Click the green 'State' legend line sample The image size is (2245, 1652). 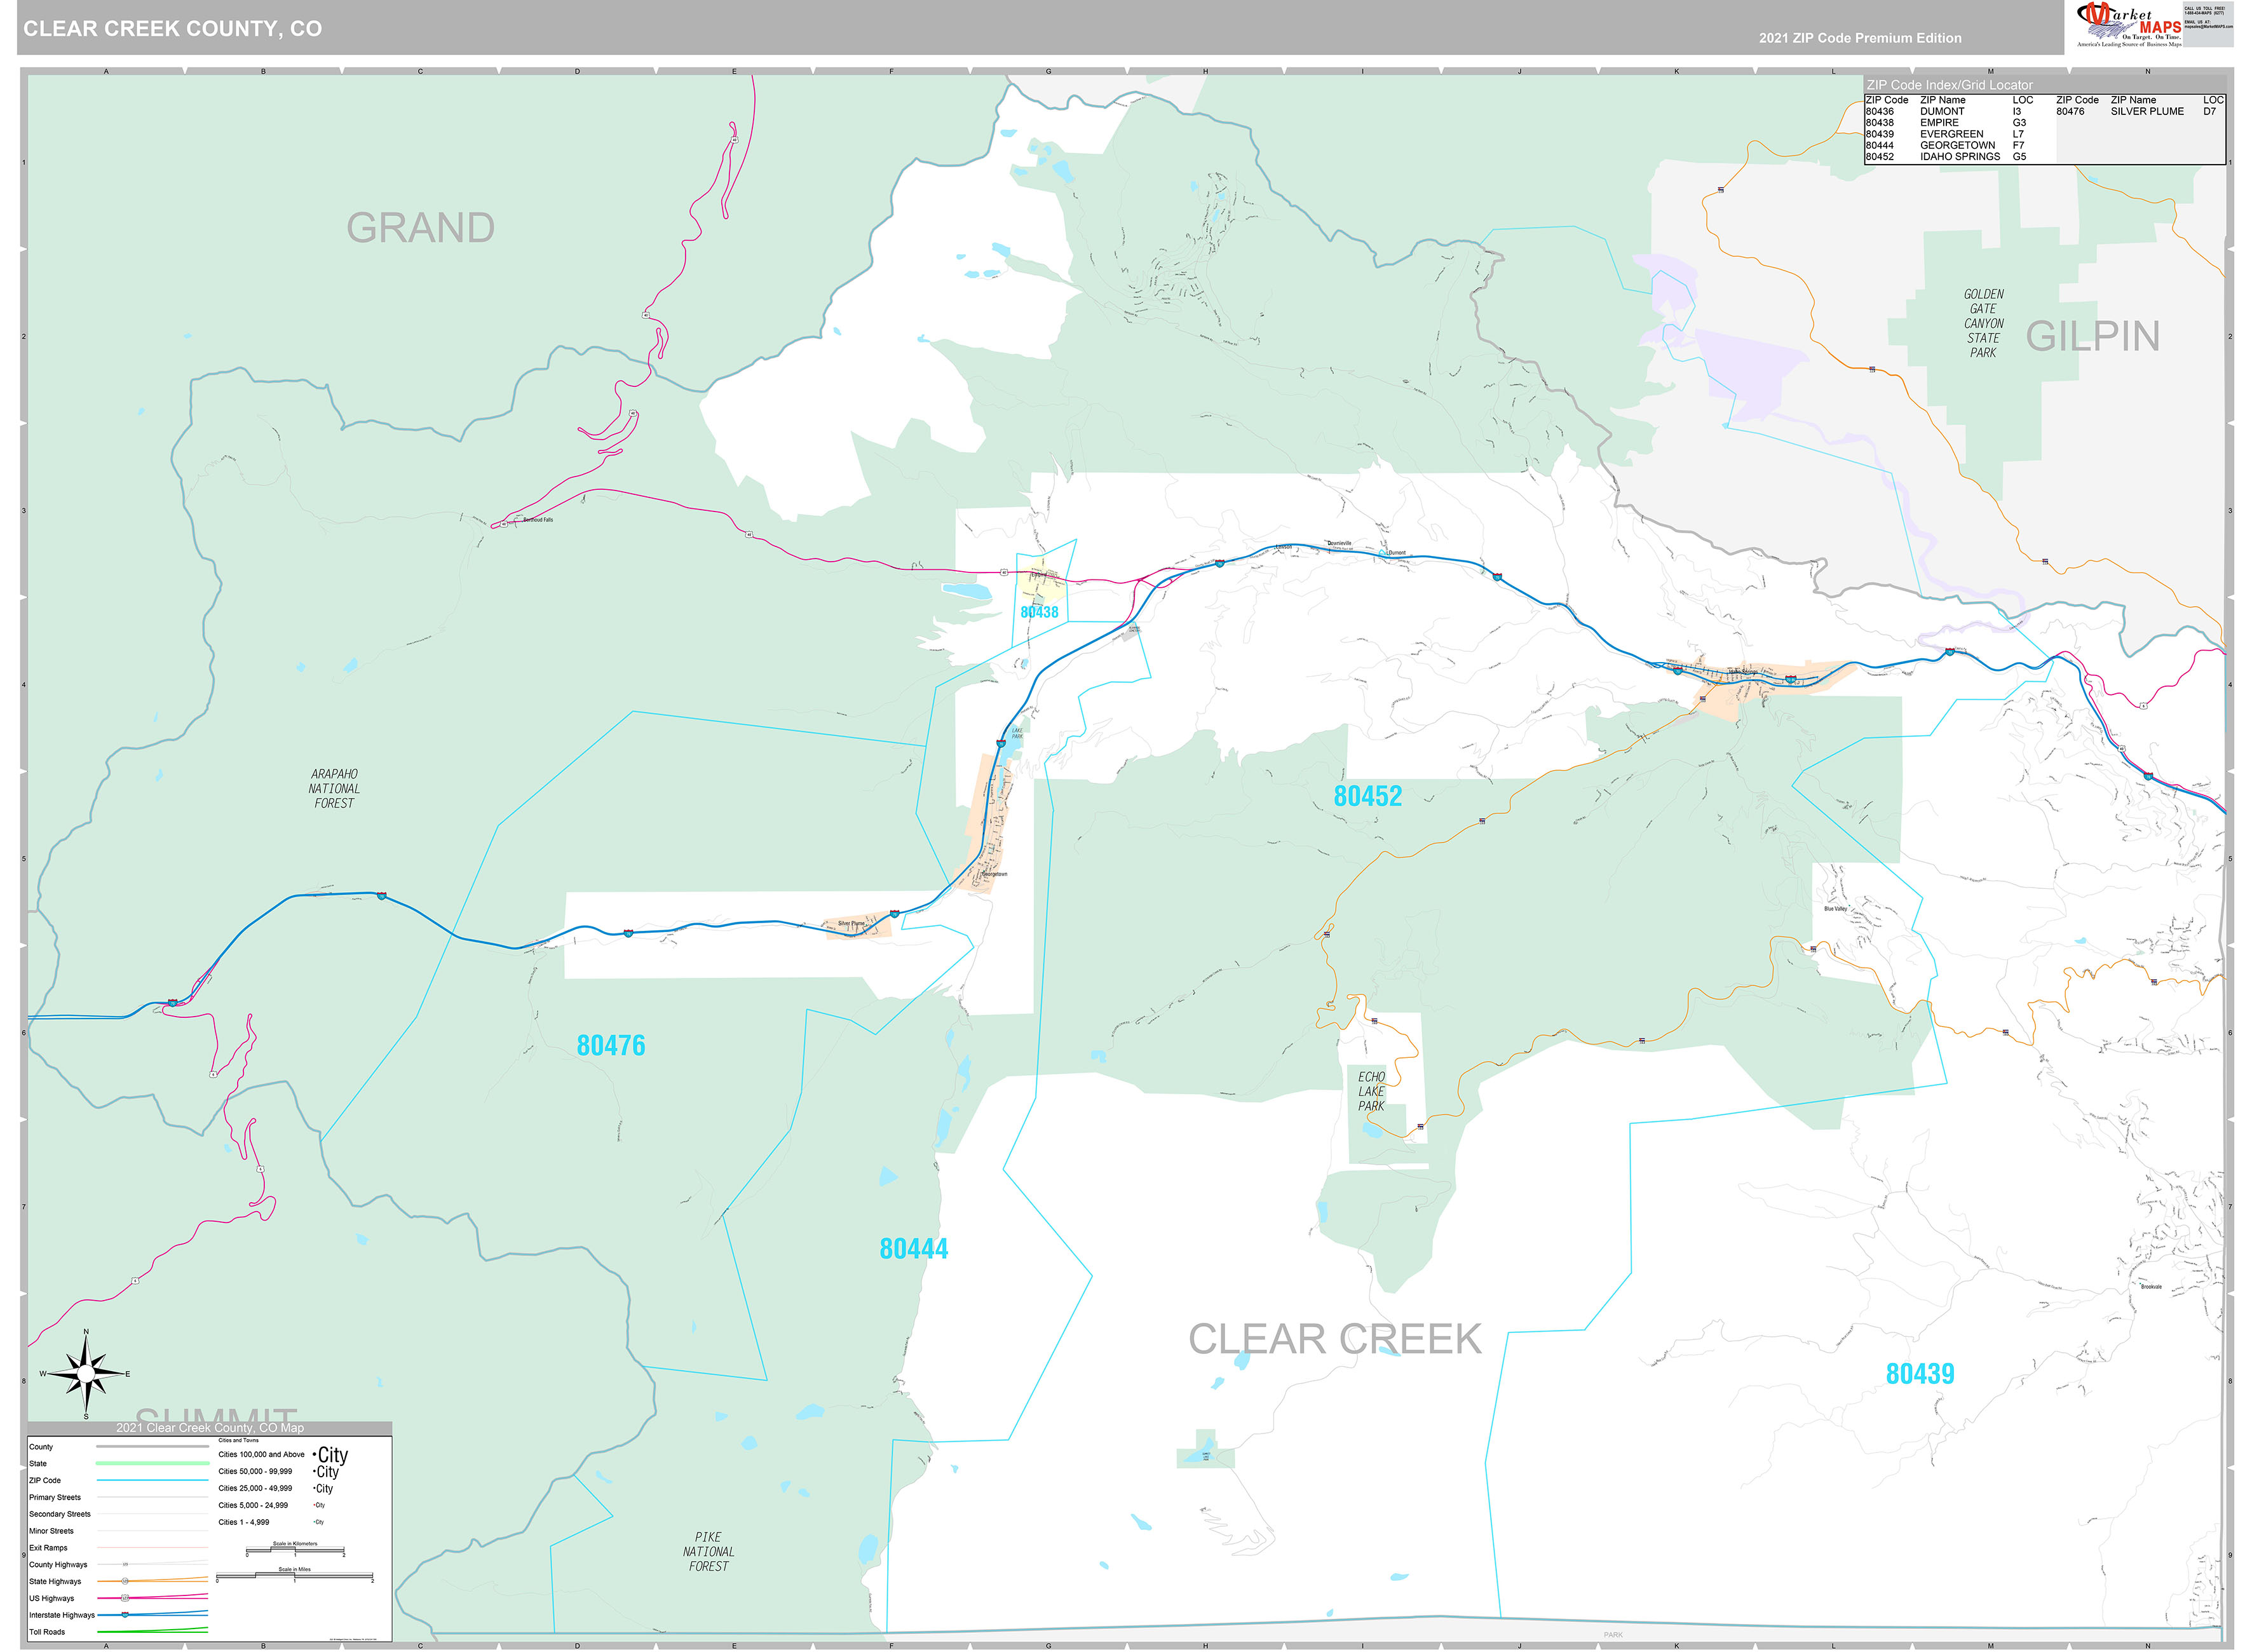pos(152,1464)
